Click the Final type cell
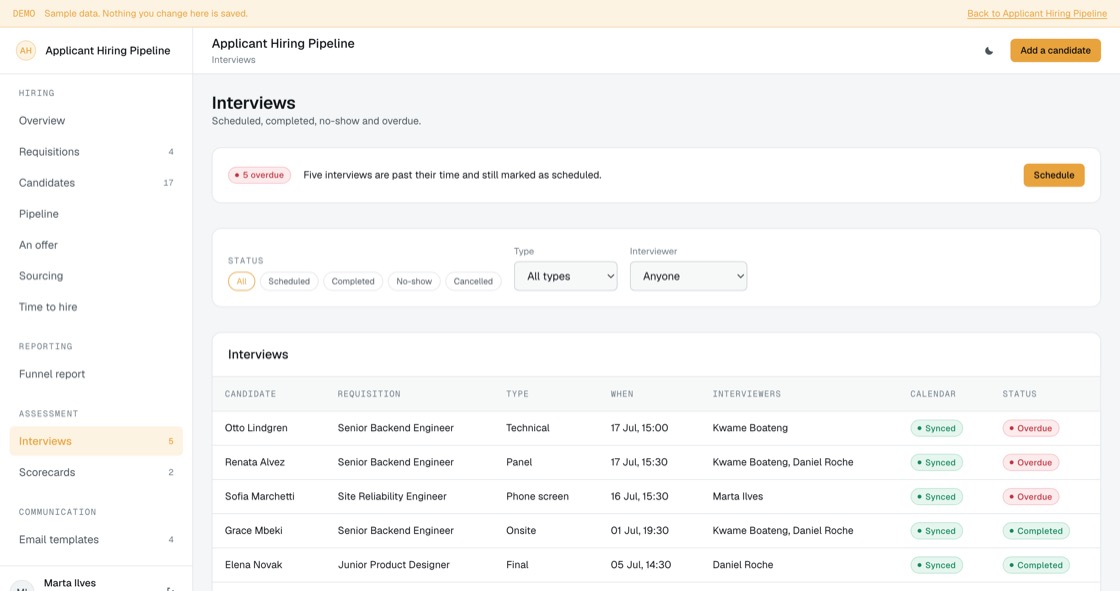 [517, 565]
